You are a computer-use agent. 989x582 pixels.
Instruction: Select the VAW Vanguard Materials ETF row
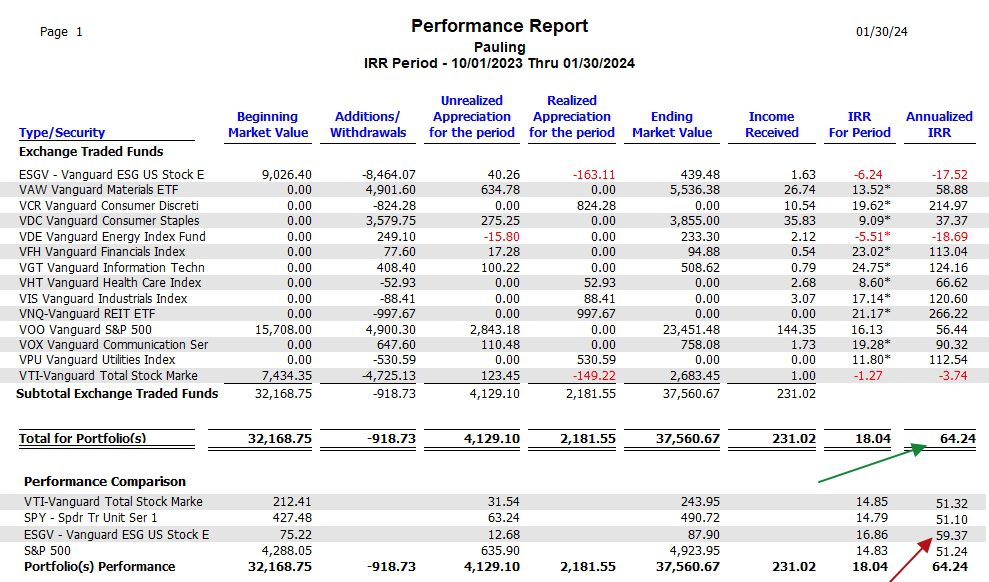coord(494,190)
